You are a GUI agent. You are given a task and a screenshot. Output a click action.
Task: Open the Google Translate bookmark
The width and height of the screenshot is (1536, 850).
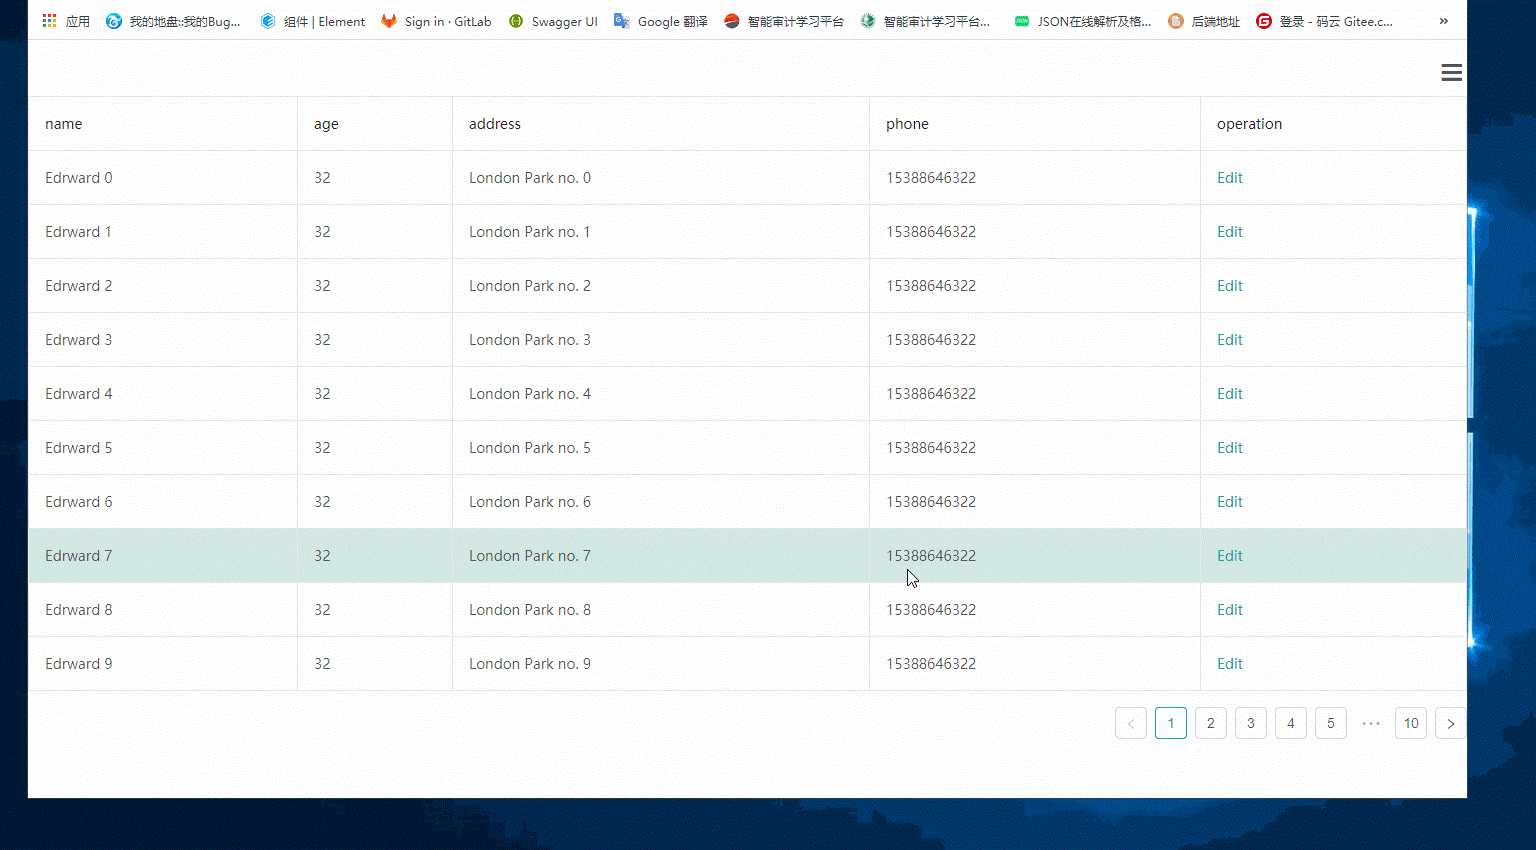click(661, 21)
